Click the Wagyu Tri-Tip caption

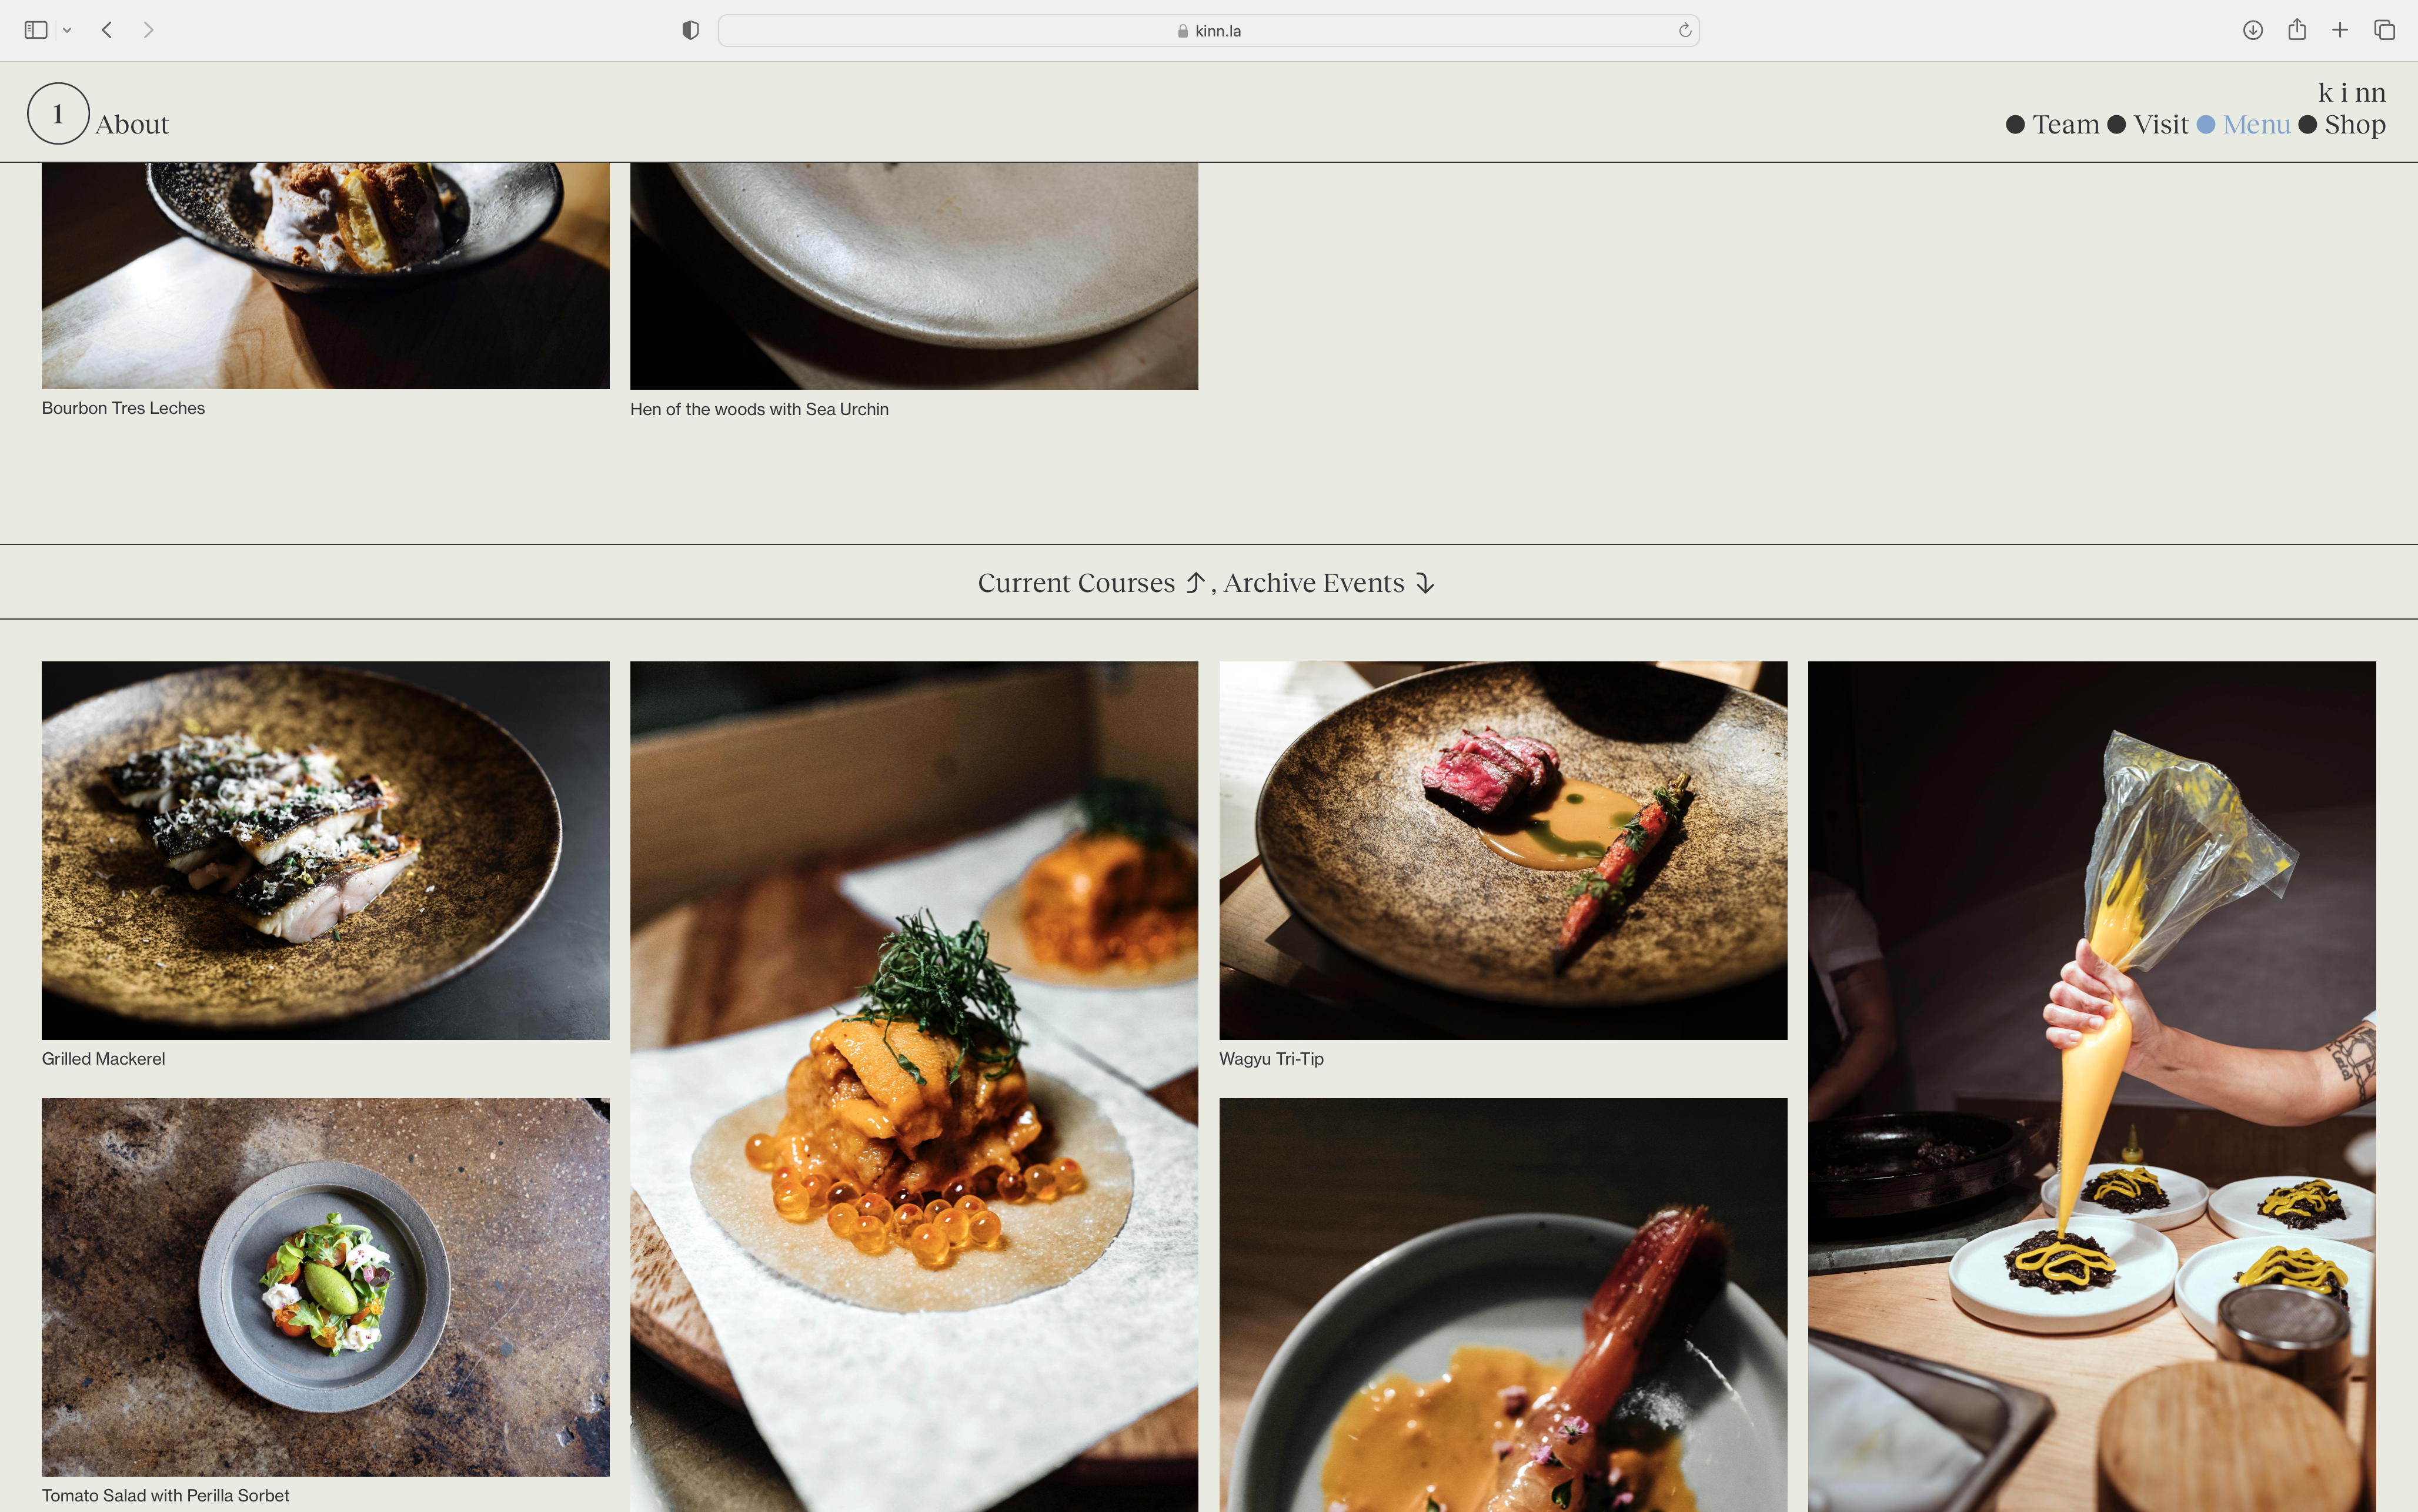click(1271, 1059)
